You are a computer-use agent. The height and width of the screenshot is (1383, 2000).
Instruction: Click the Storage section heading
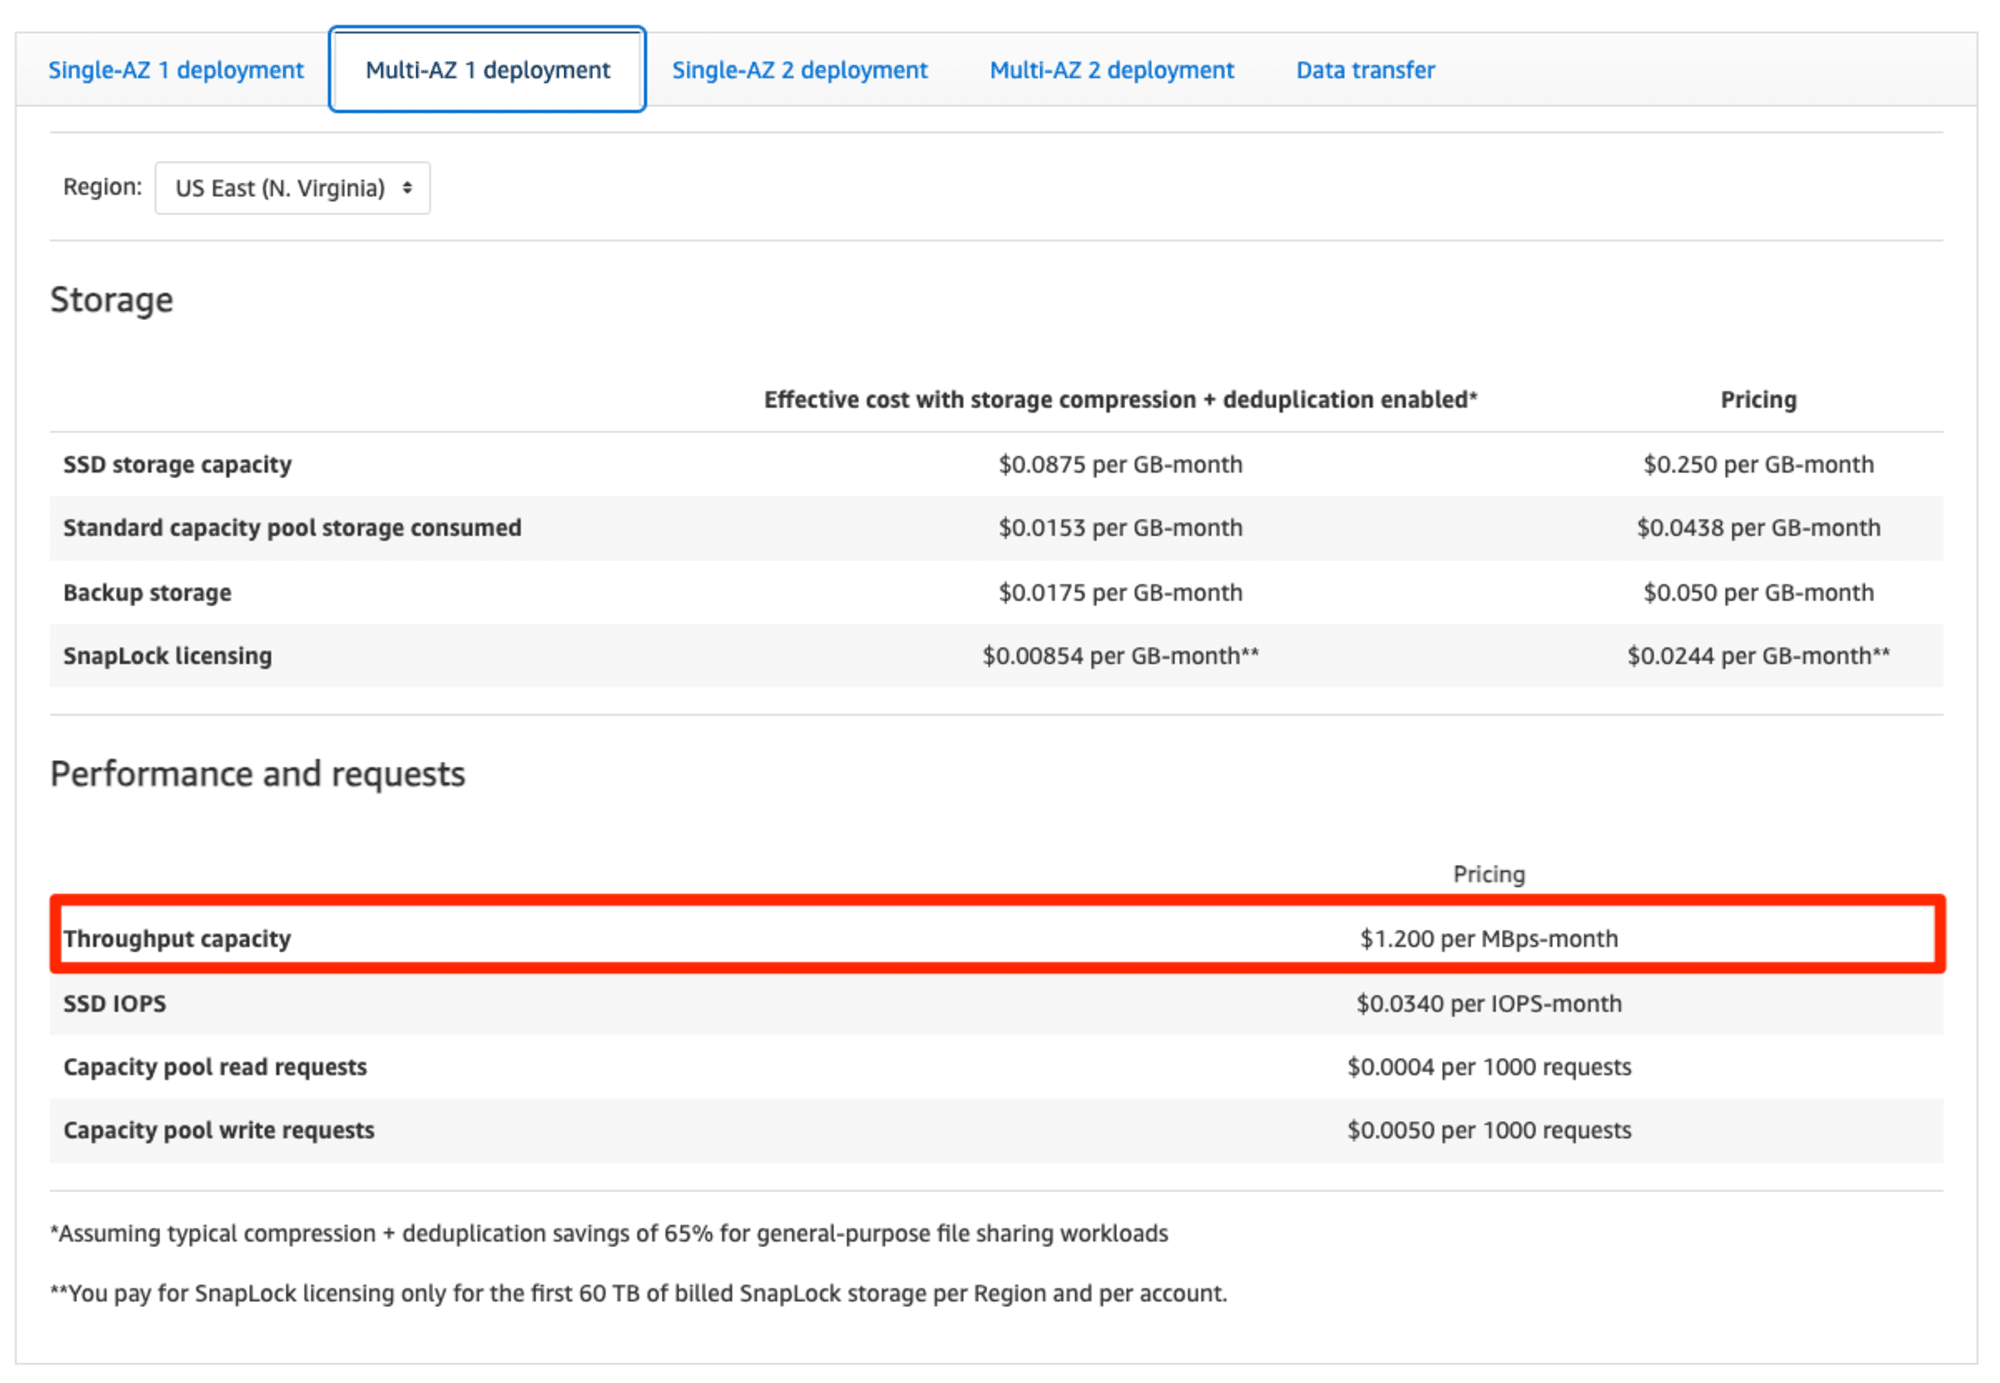tap(112, 300)
